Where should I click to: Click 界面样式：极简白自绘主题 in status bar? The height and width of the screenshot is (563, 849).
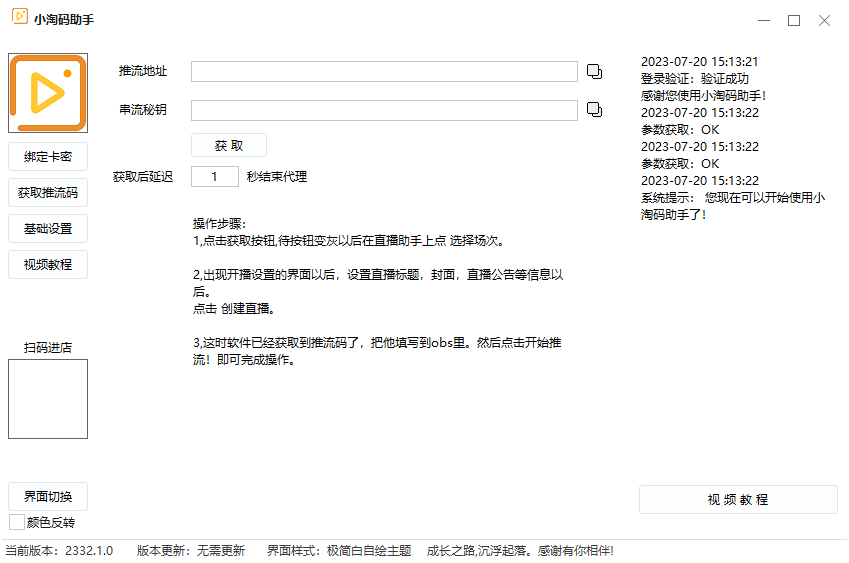(339, 551)
